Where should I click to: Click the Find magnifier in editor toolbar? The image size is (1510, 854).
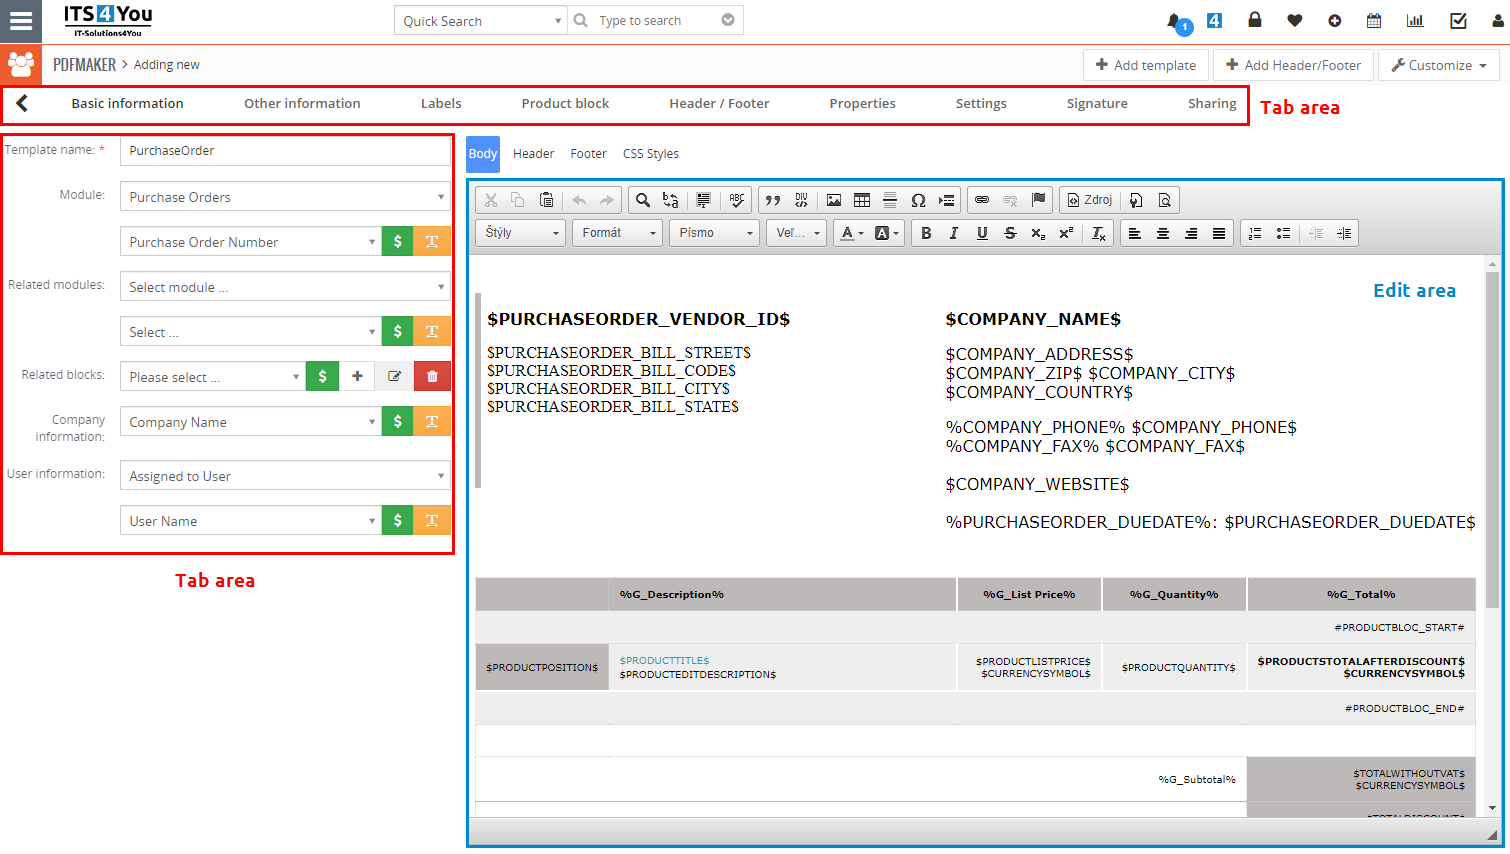tap(643, 200)
